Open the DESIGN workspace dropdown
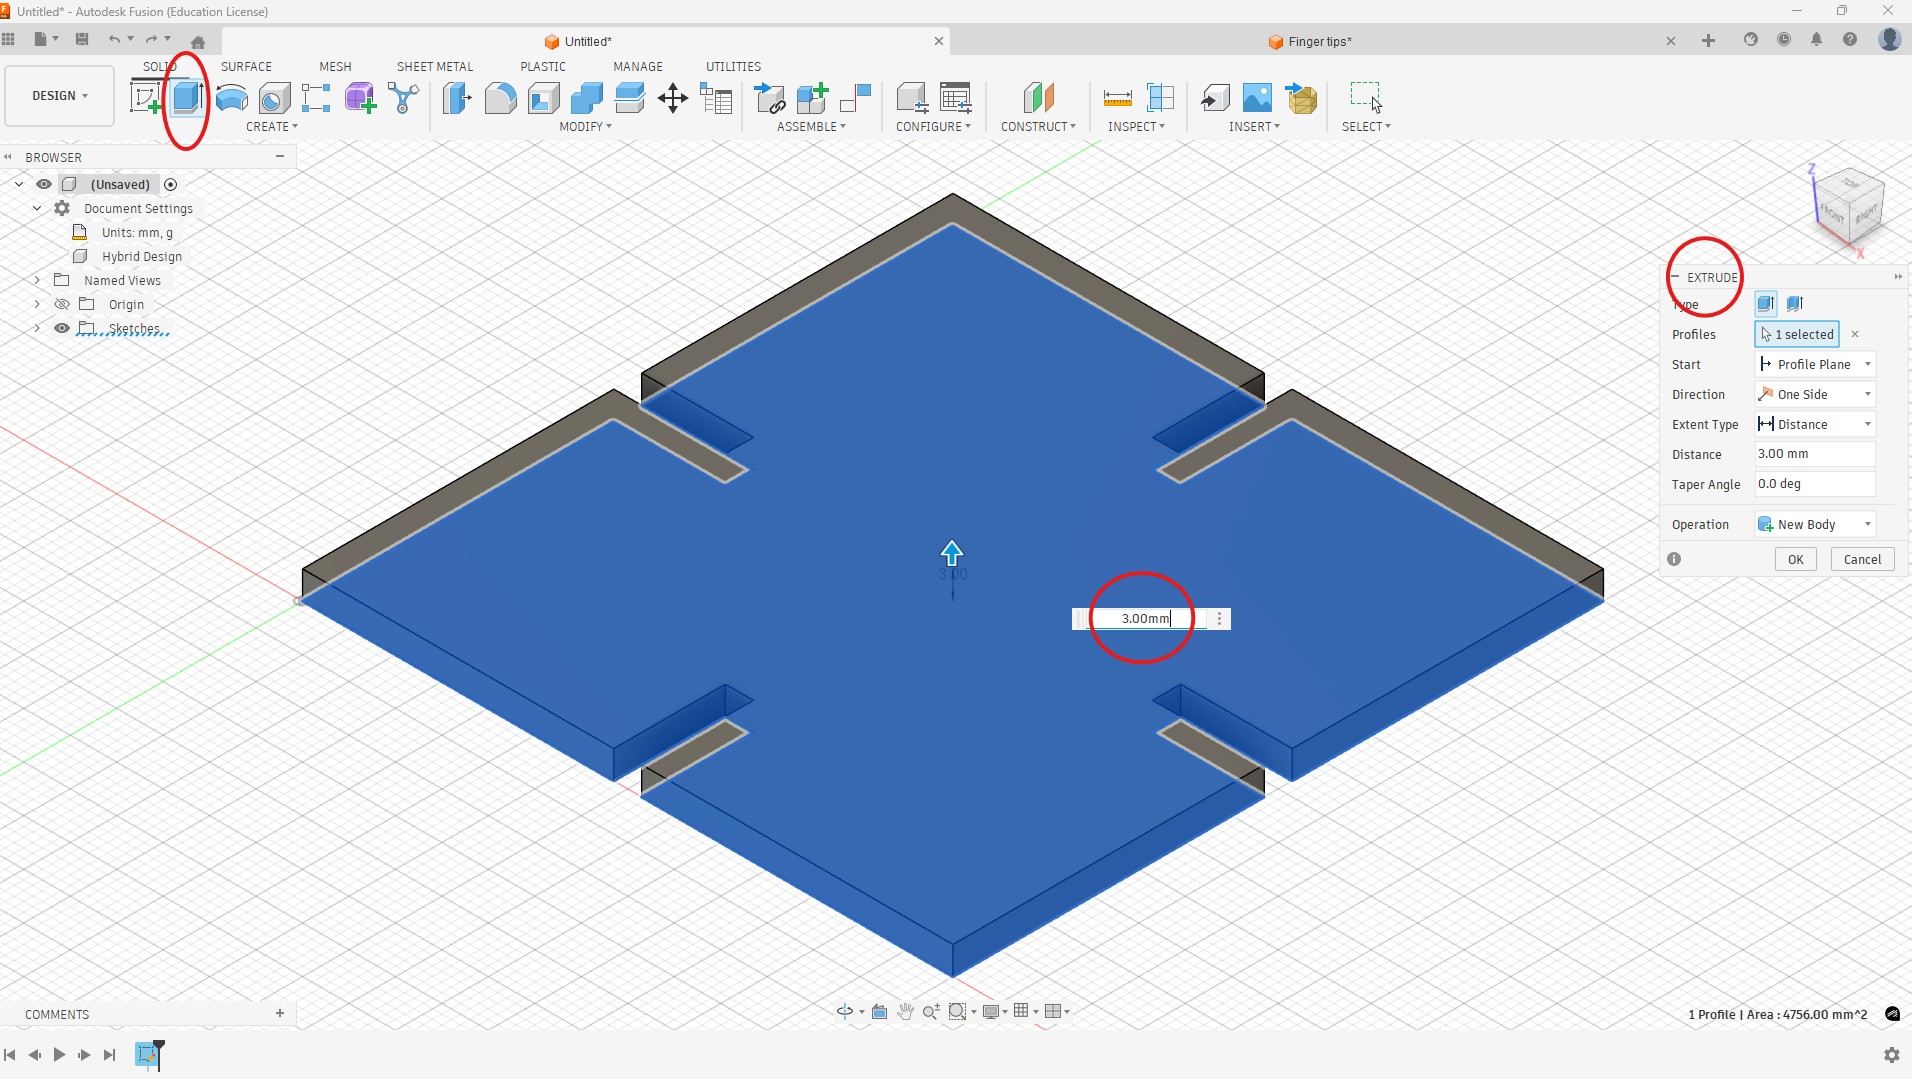Screen dimensions: 1912x1079 59,96
